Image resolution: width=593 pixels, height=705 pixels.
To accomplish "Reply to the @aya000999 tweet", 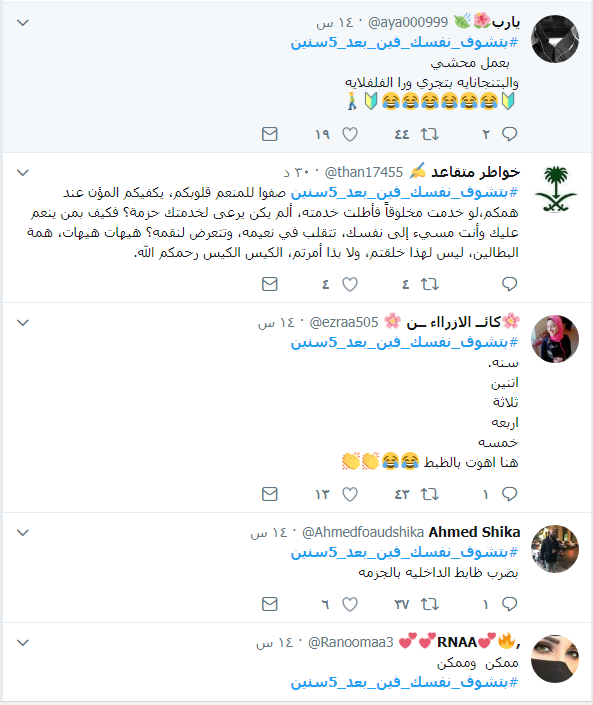I will pyautogui.click(x=509, y=134).
